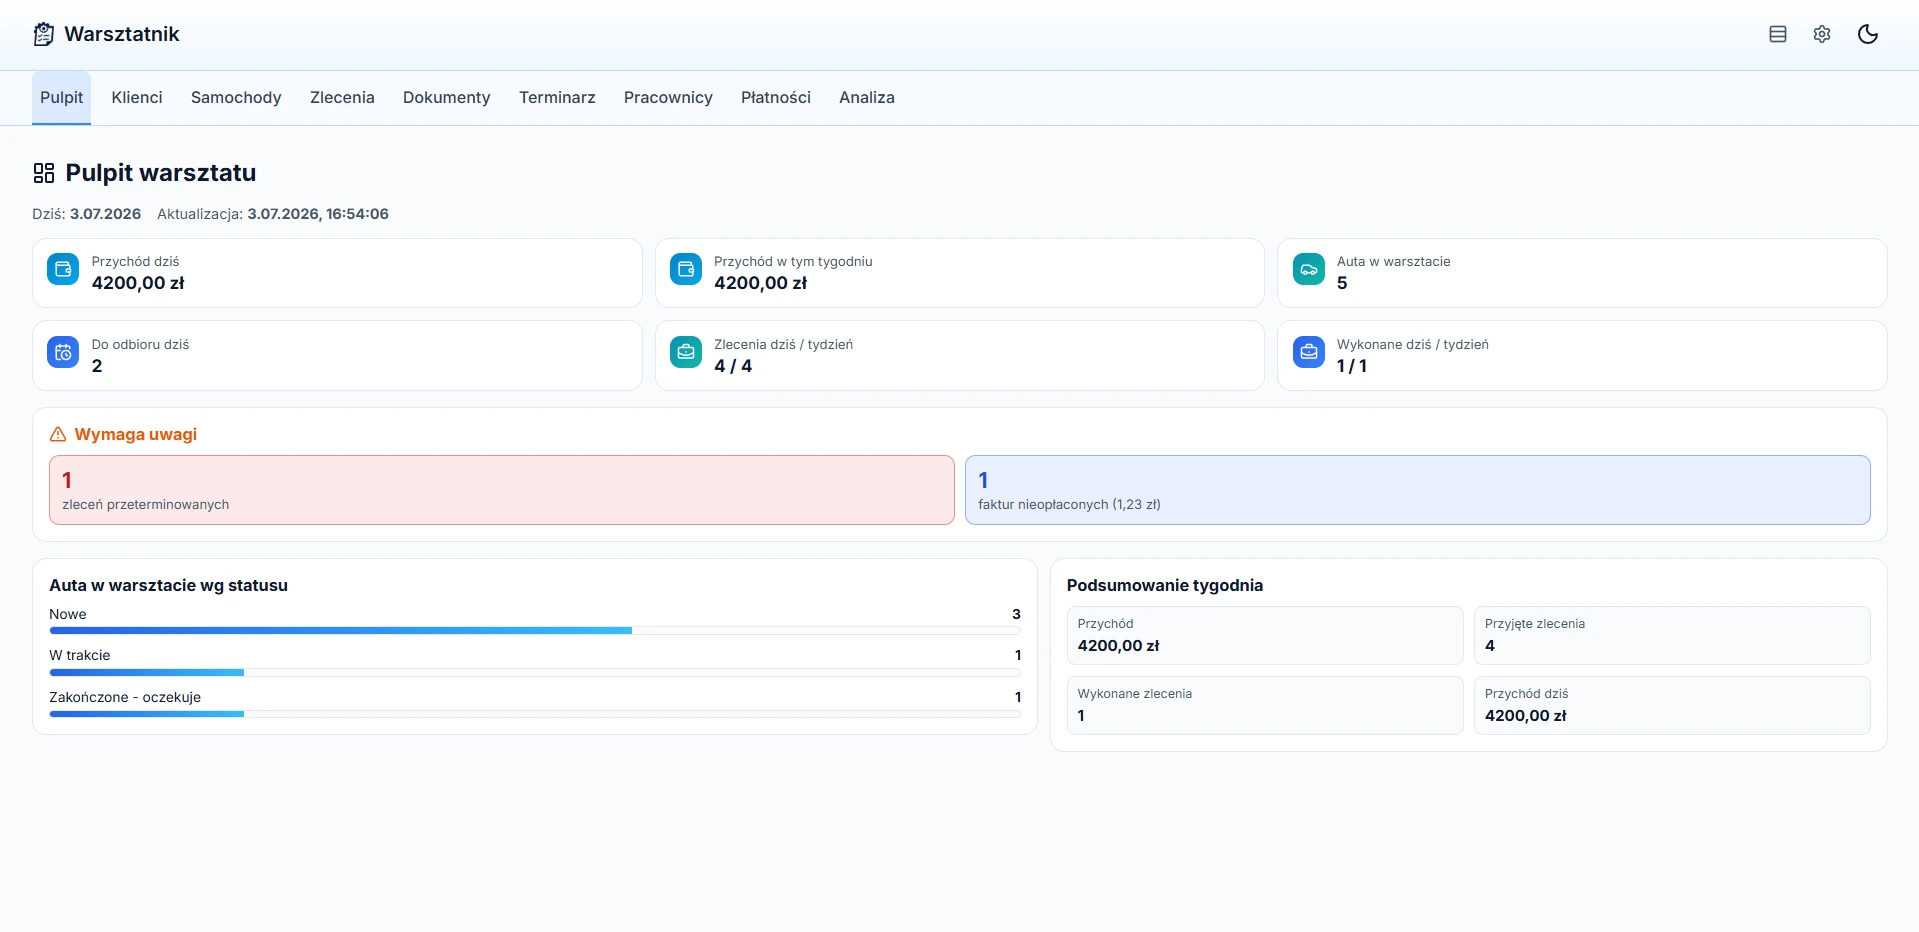Click the Auta w warsztacie wg statusu heading
This screenshot has width=1919, height=932.
point(168,585)
